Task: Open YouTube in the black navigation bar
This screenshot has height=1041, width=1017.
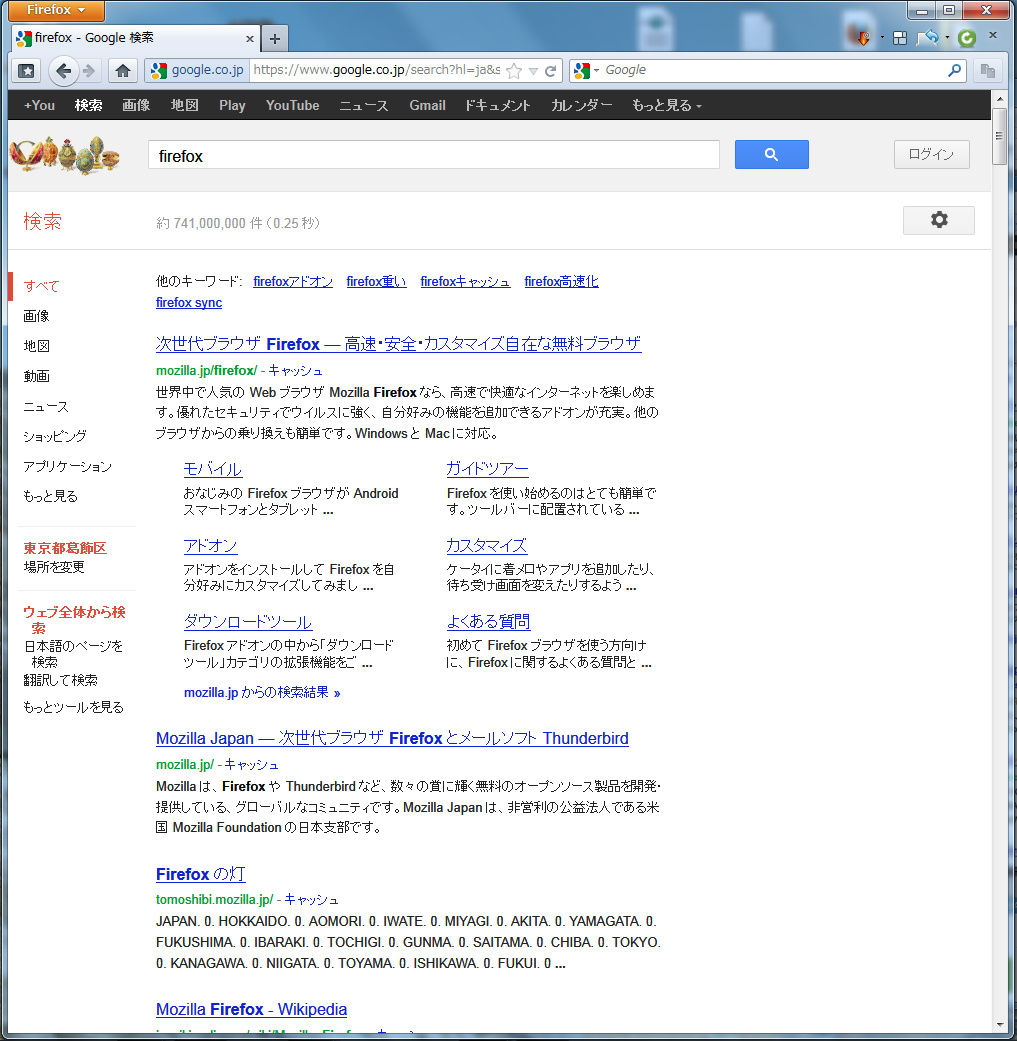Action: point(293,106)
